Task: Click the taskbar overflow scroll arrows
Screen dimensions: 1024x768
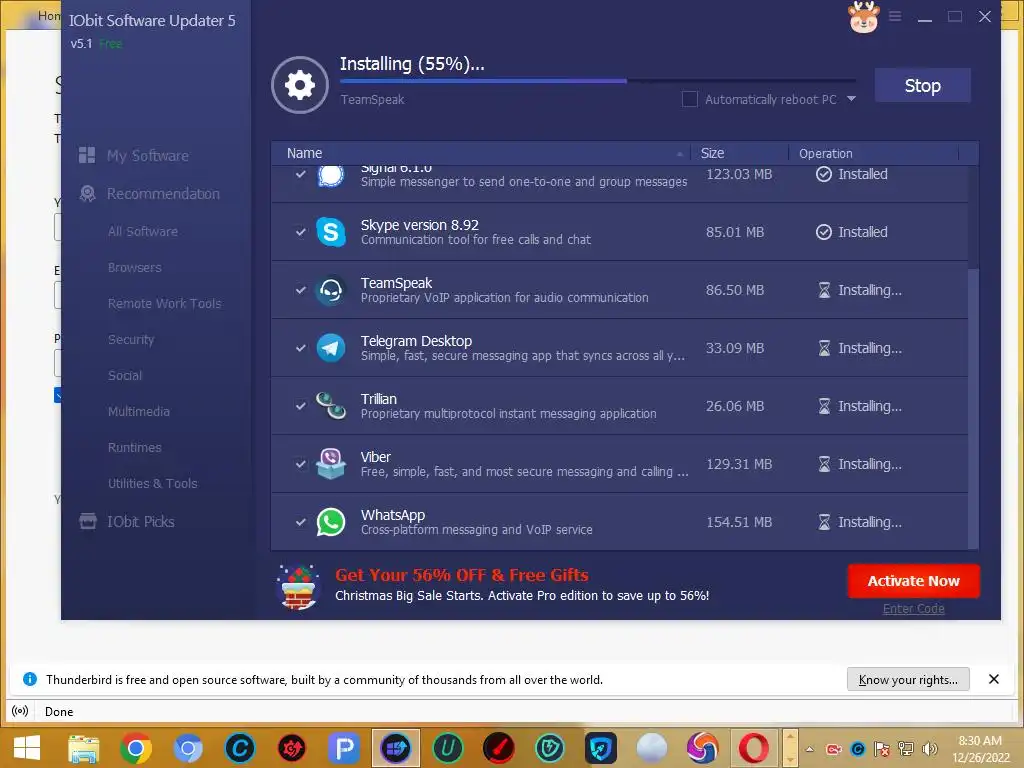Action: (790, 748)
